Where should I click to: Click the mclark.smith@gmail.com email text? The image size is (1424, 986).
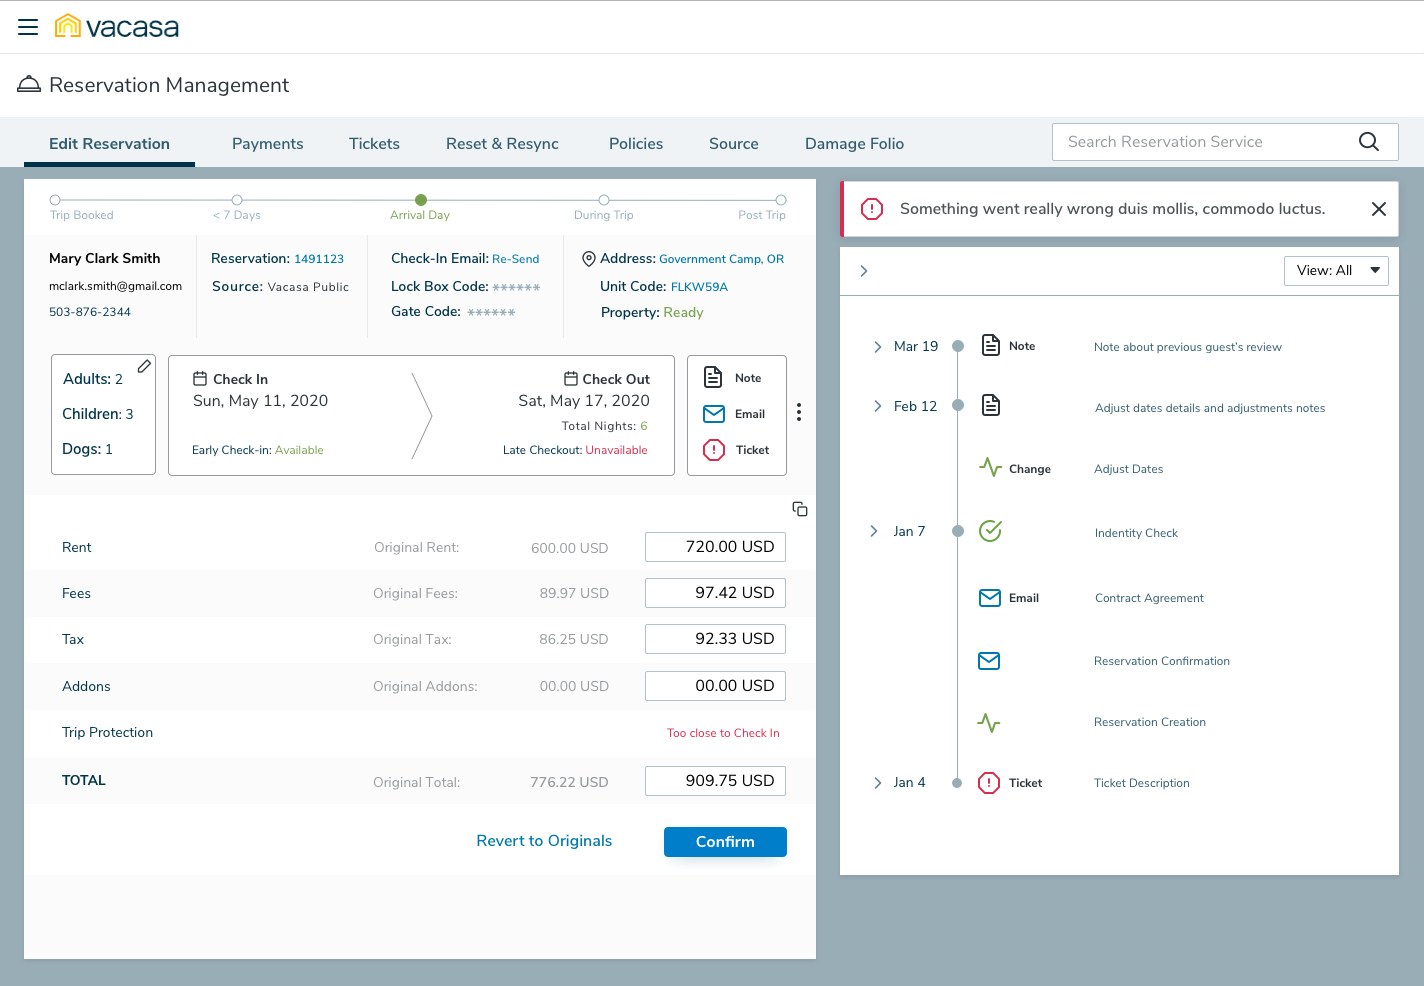pyautogui.click(x=115, y=286)
